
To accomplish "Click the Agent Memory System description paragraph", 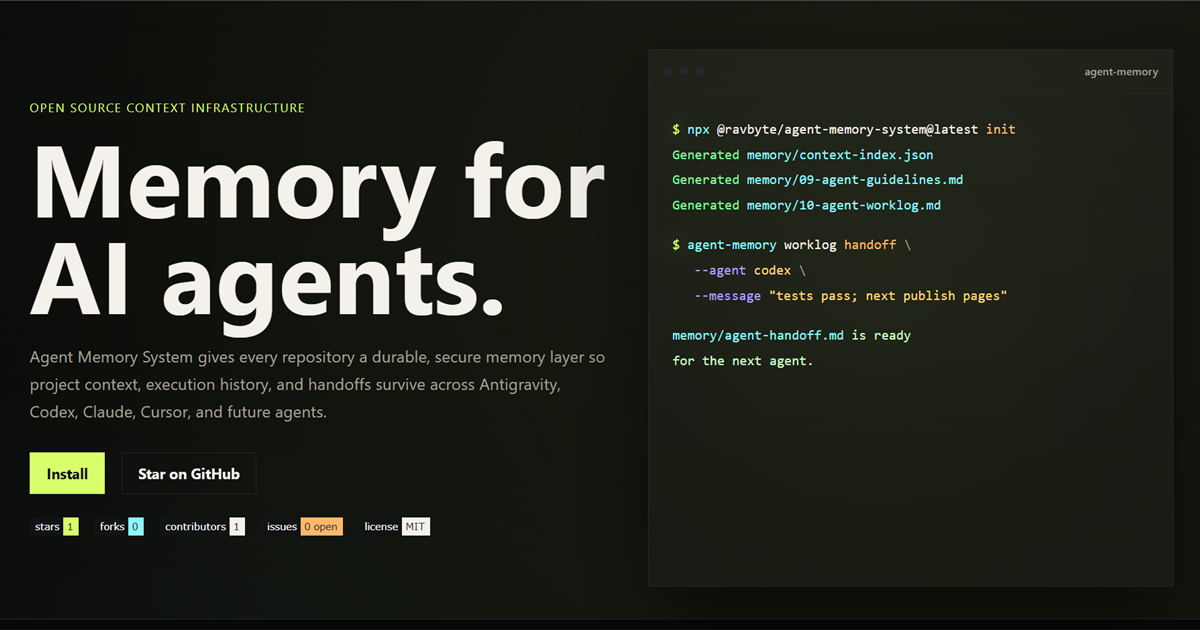I will click(317, 384).
